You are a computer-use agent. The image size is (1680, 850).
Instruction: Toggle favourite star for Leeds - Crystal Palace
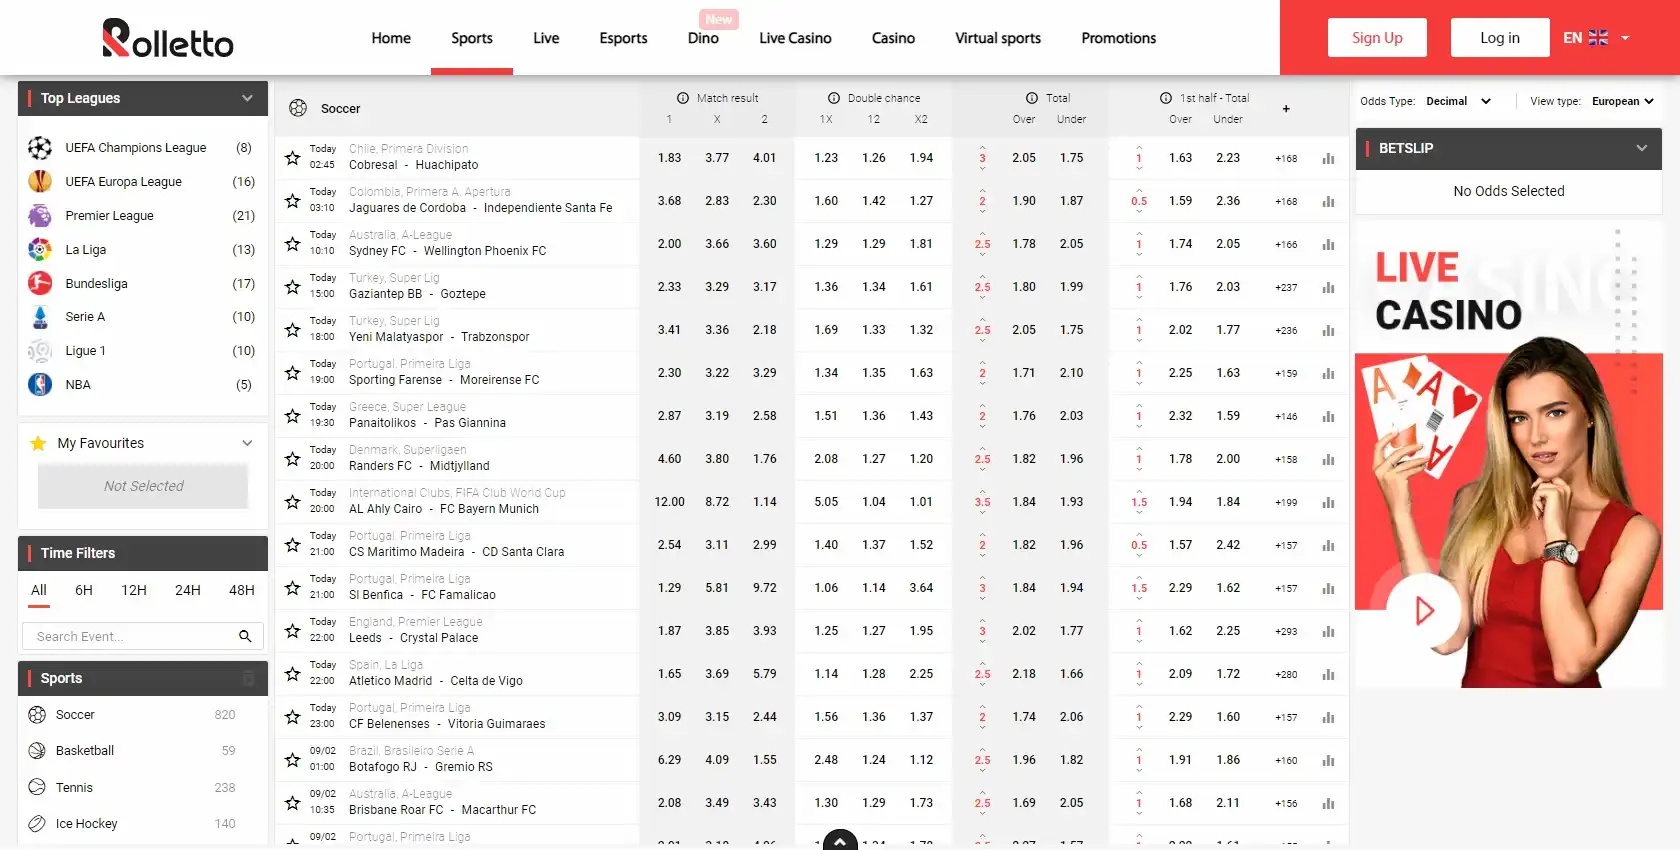pyautogui.click(x=292, y=631)
